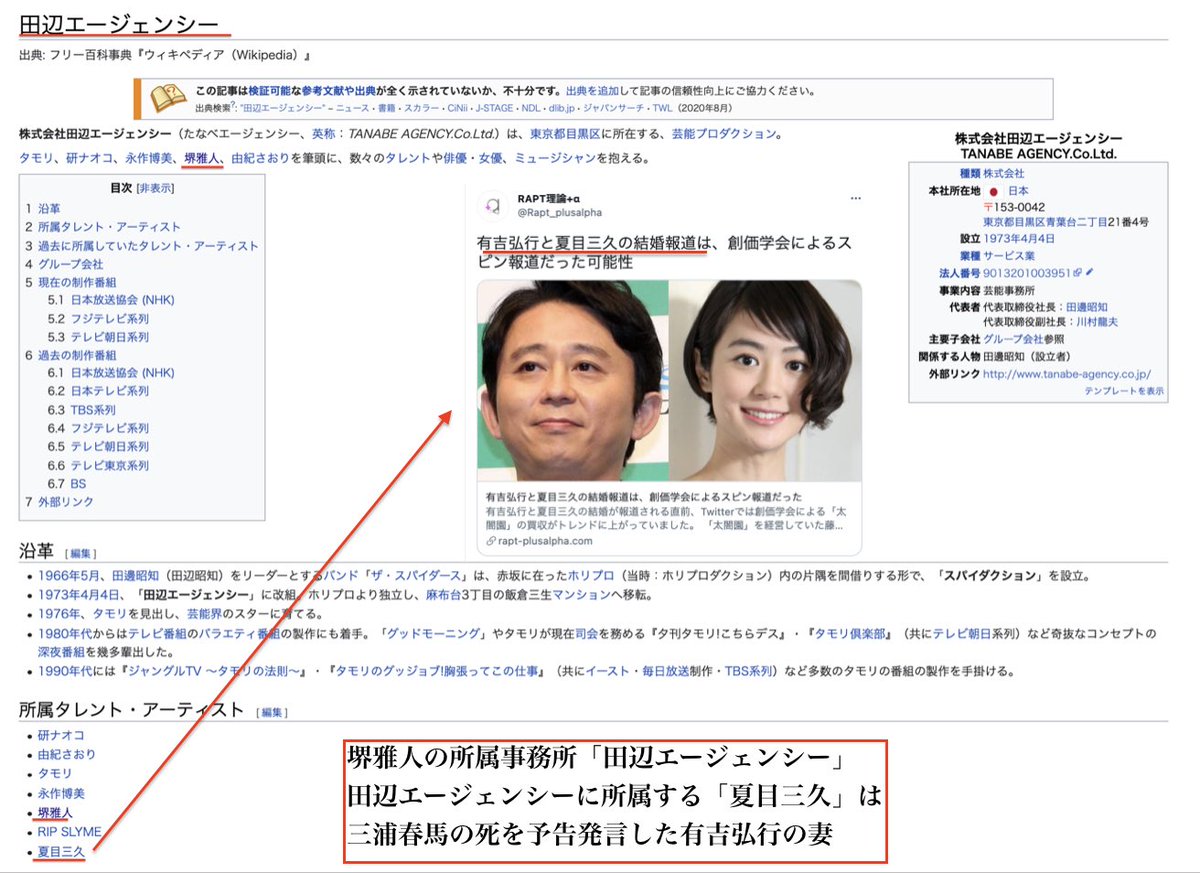Click the red 〒 postal mark in the infobox

[988, 207]
